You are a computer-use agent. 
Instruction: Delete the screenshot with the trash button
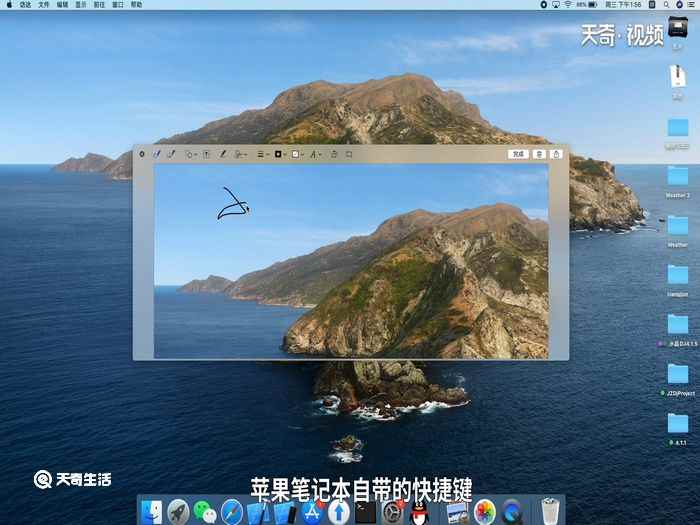click(x=539, y=154)
